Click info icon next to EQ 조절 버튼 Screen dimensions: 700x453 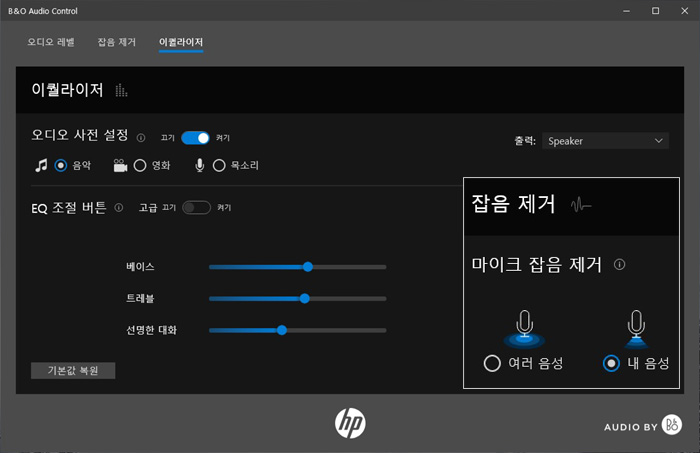118,208
